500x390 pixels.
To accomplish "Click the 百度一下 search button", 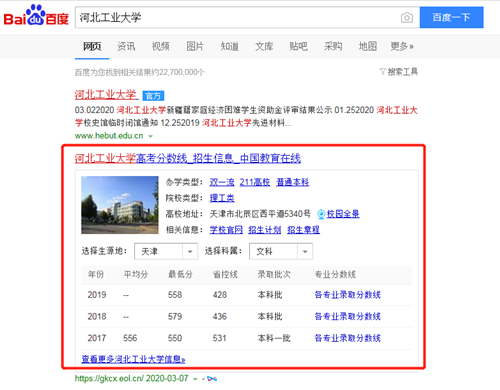I will pos(451,17).
